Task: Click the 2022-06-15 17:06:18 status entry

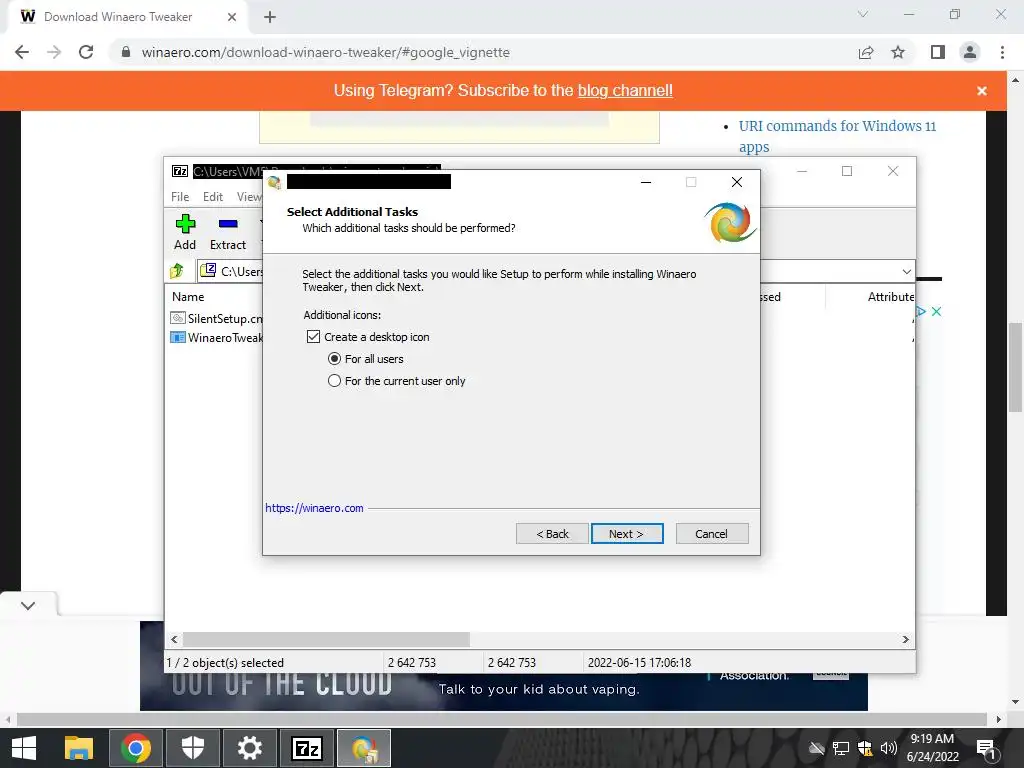Action: pyautogui.click(x=639, y=663)
